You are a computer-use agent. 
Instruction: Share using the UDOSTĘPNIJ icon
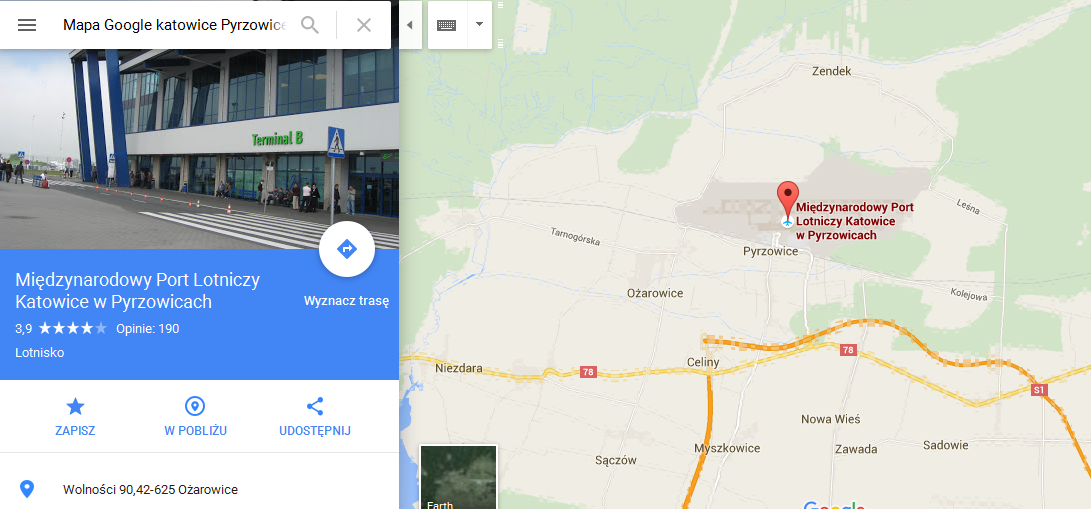pyautogui.click(x=314, y=417)
